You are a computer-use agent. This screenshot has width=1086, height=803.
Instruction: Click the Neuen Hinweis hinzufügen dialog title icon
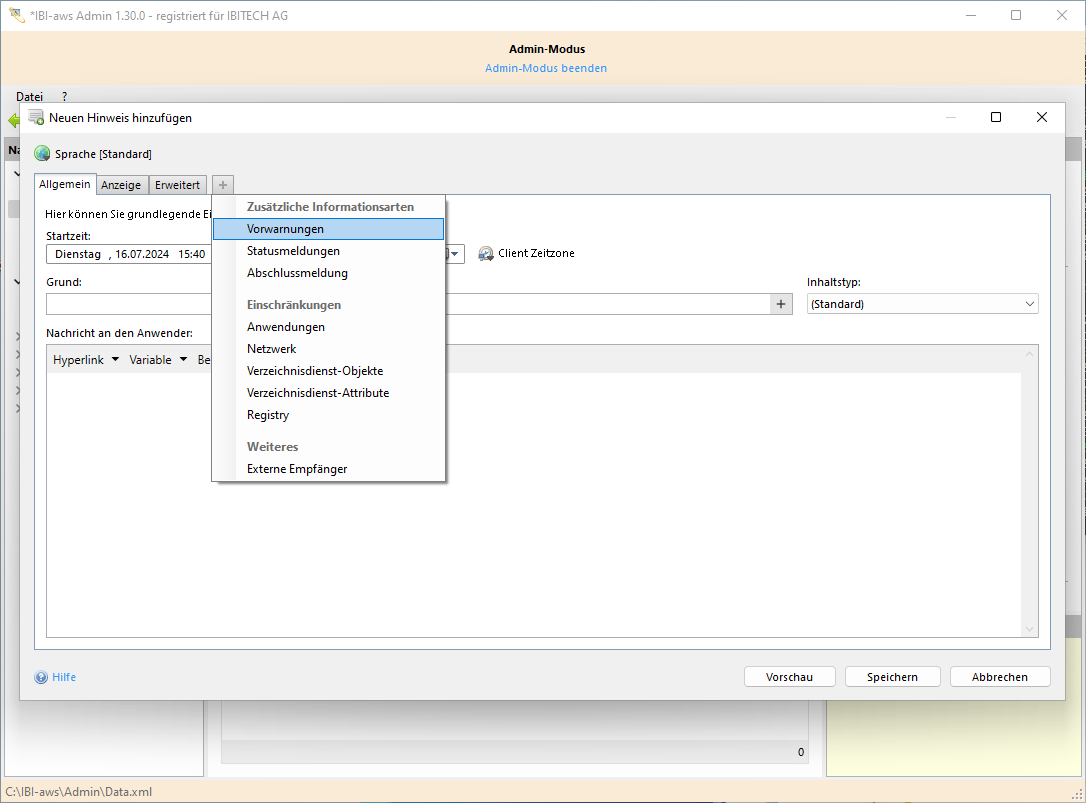(36, 117)
